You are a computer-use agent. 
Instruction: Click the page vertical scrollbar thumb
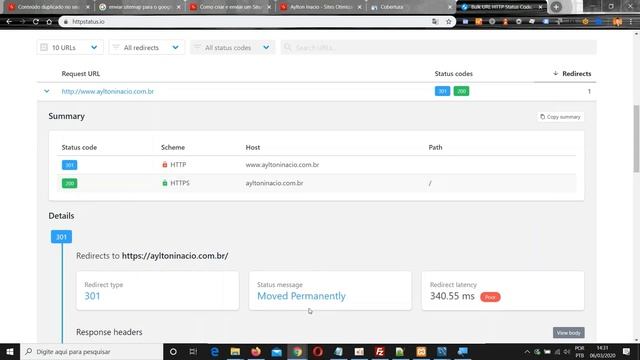pyautogui.click(x=636, y=139)
